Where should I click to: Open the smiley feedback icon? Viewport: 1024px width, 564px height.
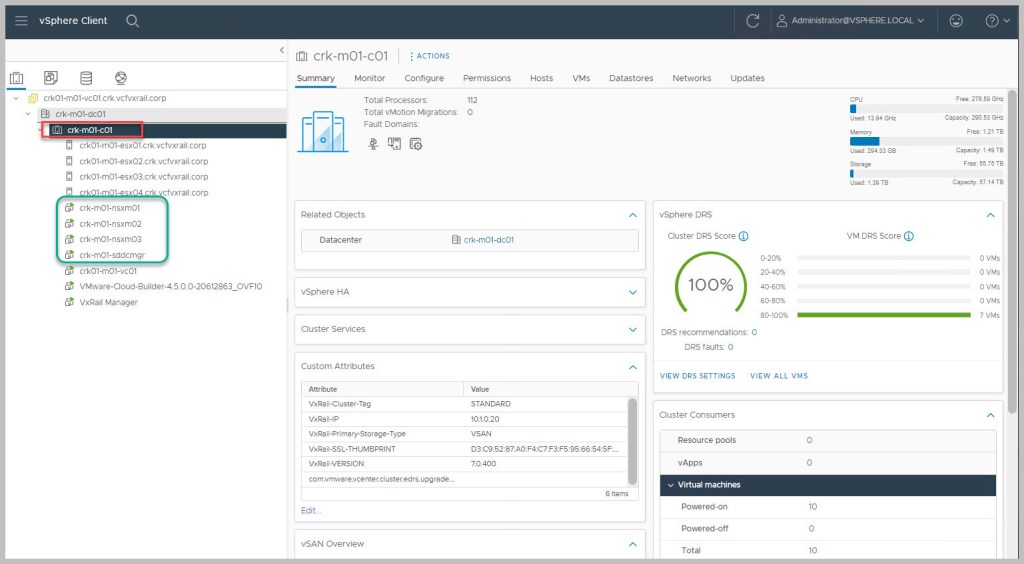(956, 21)
